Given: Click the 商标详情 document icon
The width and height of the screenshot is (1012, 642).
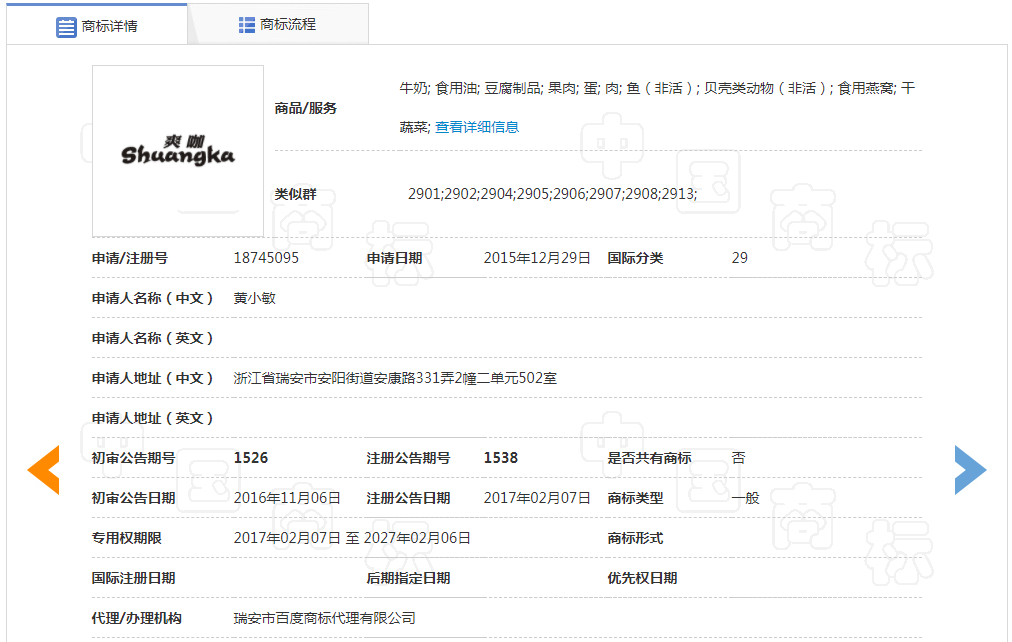Looking at the screenshot, I should pyautogui.click(x=66, y=26).
